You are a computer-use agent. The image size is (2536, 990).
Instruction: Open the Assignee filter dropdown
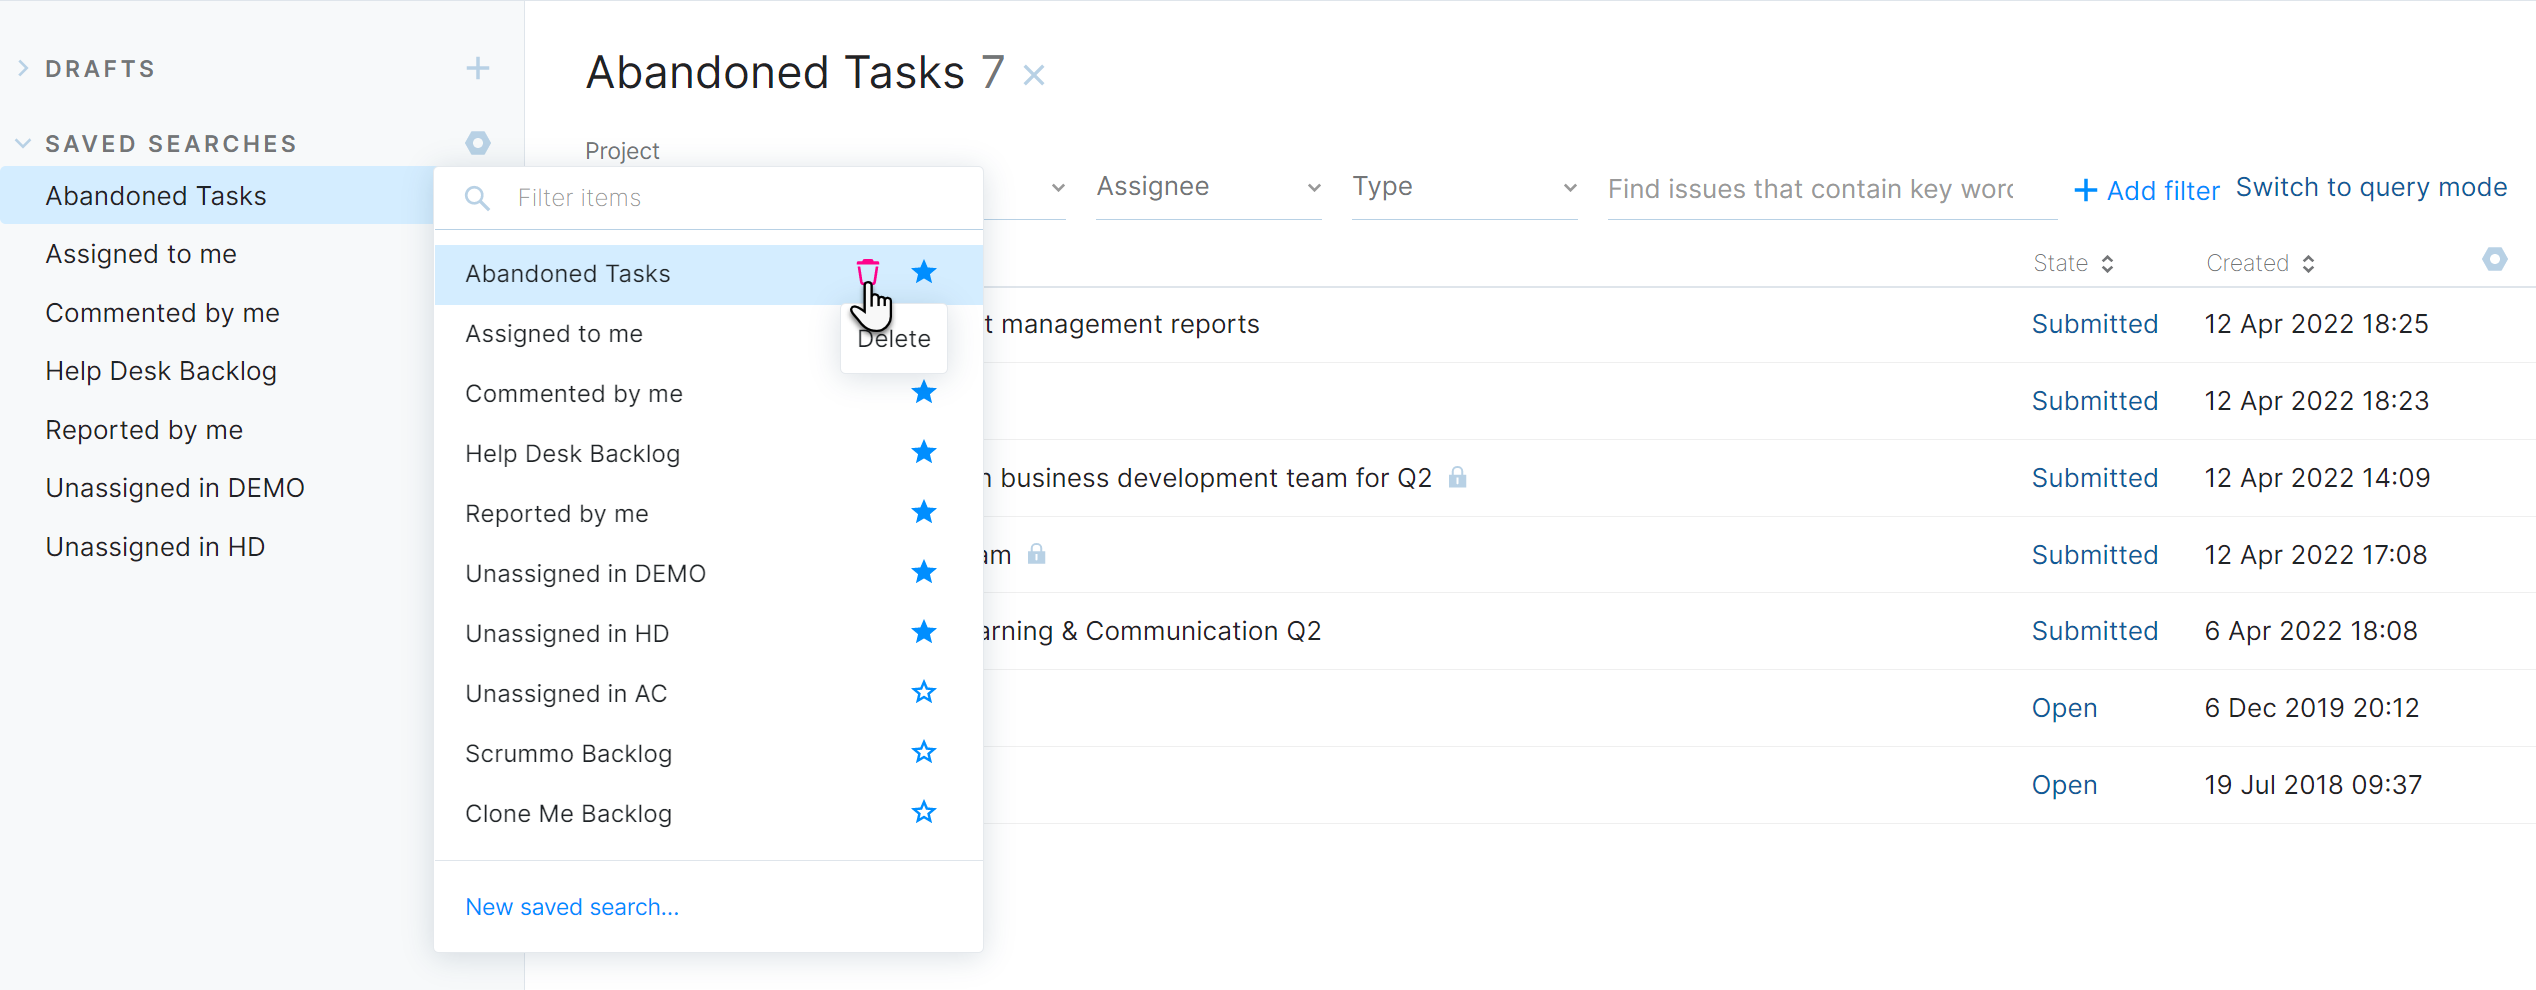(1208, 187)
